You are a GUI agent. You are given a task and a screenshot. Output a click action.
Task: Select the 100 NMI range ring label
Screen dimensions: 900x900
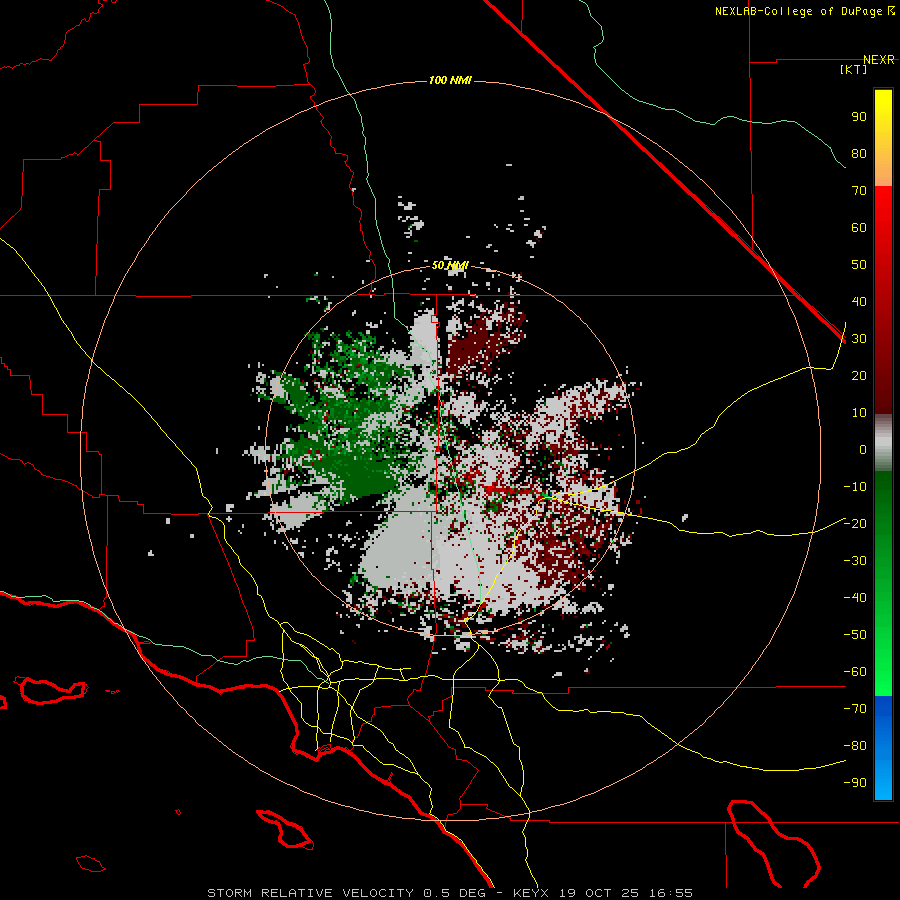450,80
